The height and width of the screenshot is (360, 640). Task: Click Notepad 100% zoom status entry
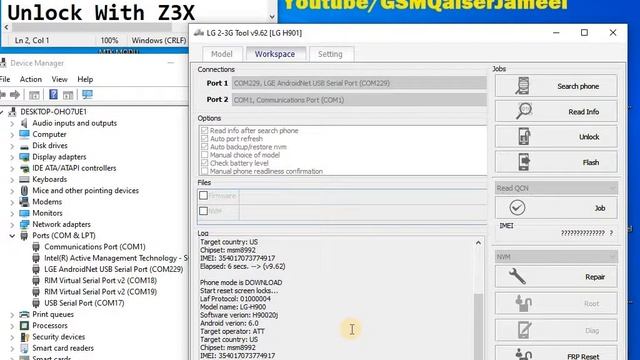[x=109, y=40]
